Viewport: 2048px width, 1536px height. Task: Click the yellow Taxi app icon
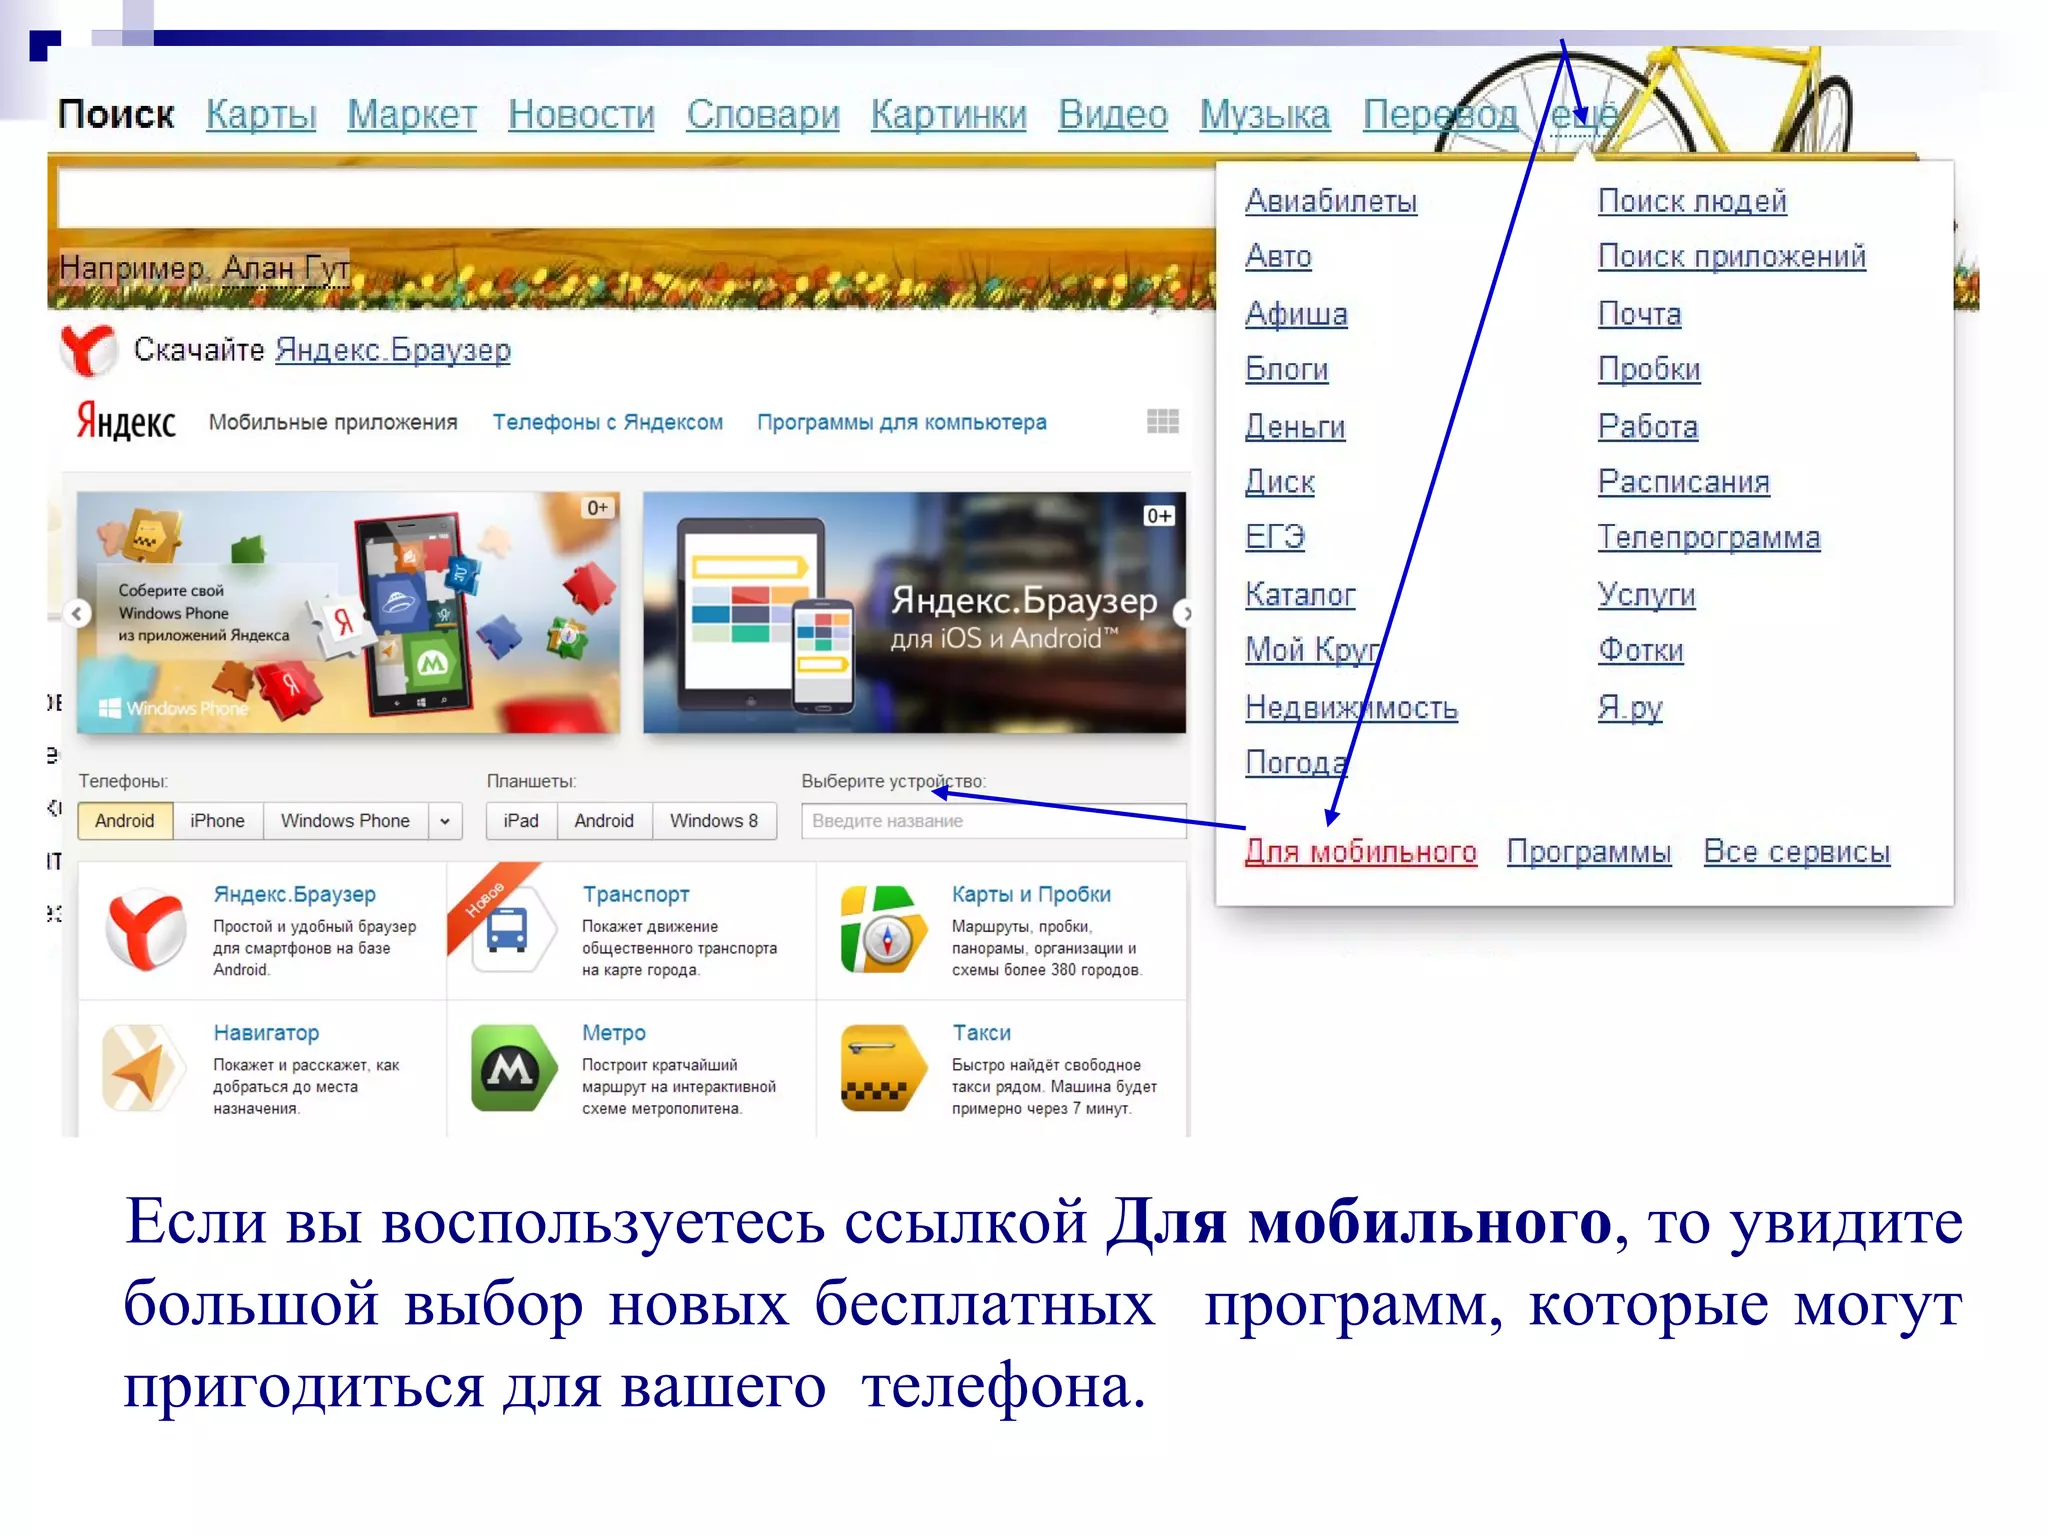click(x=882, y=1068)
